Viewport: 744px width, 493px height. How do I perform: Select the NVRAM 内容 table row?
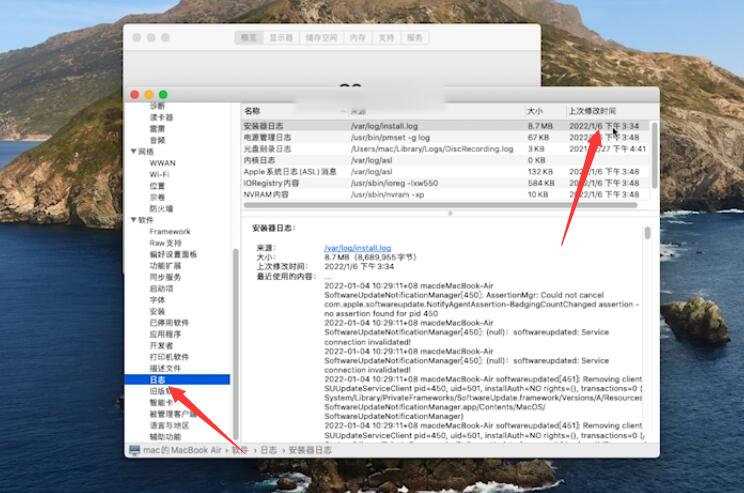[x=446, y=194]
